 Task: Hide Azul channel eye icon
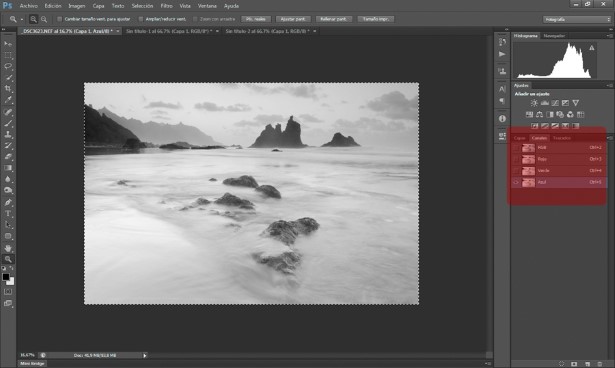point(516,182)
